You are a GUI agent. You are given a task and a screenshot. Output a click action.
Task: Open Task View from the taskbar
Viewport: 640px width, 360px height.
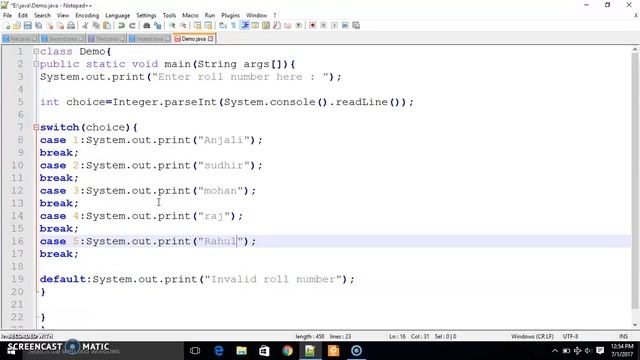[195, 351]
